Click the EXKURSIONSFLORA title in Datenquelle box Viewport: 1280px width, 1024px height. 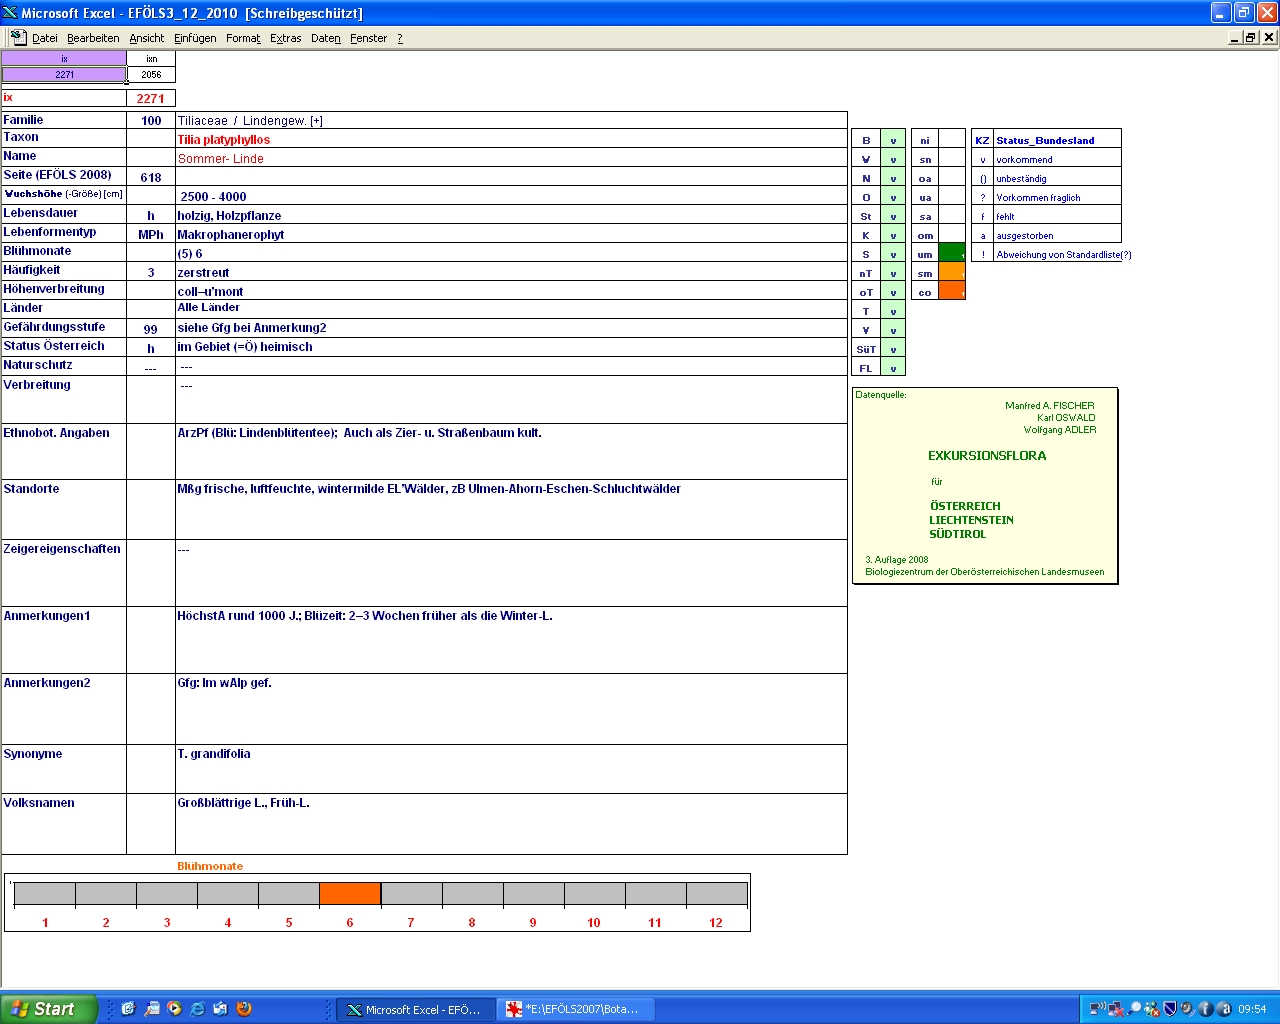(x=987, y=455)
